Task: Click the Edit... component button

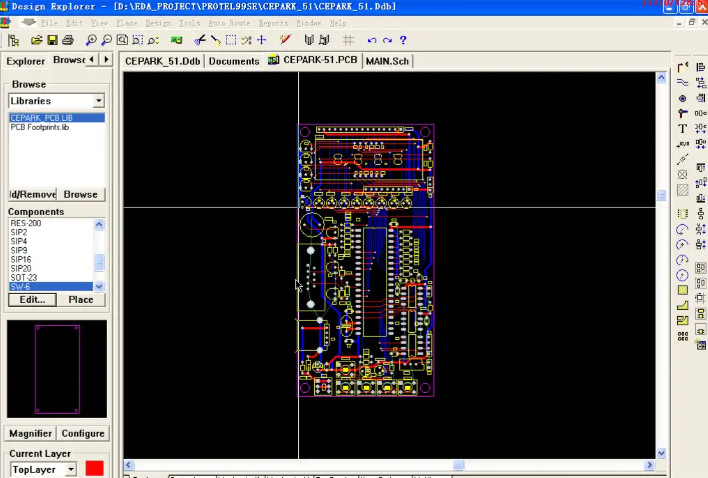Action: tap(31, 299)
